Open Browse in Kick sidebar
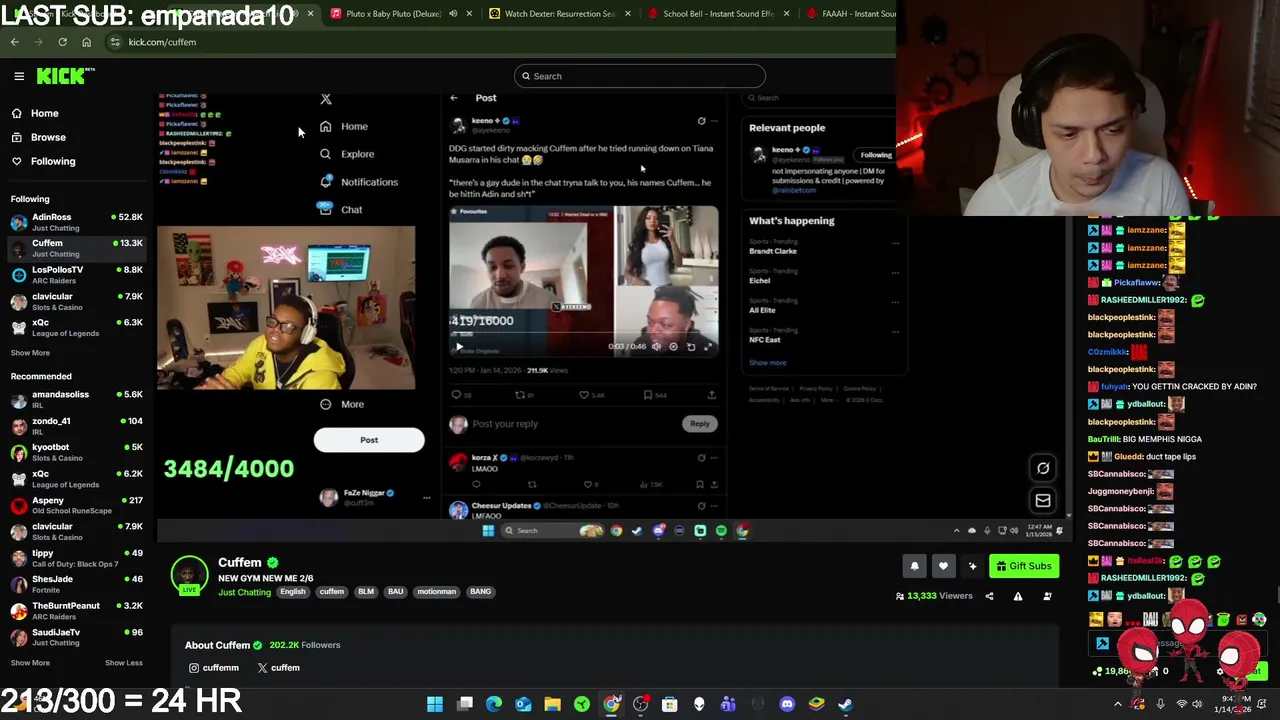This screenshot has width=1280, height=720. coord(48,137)
